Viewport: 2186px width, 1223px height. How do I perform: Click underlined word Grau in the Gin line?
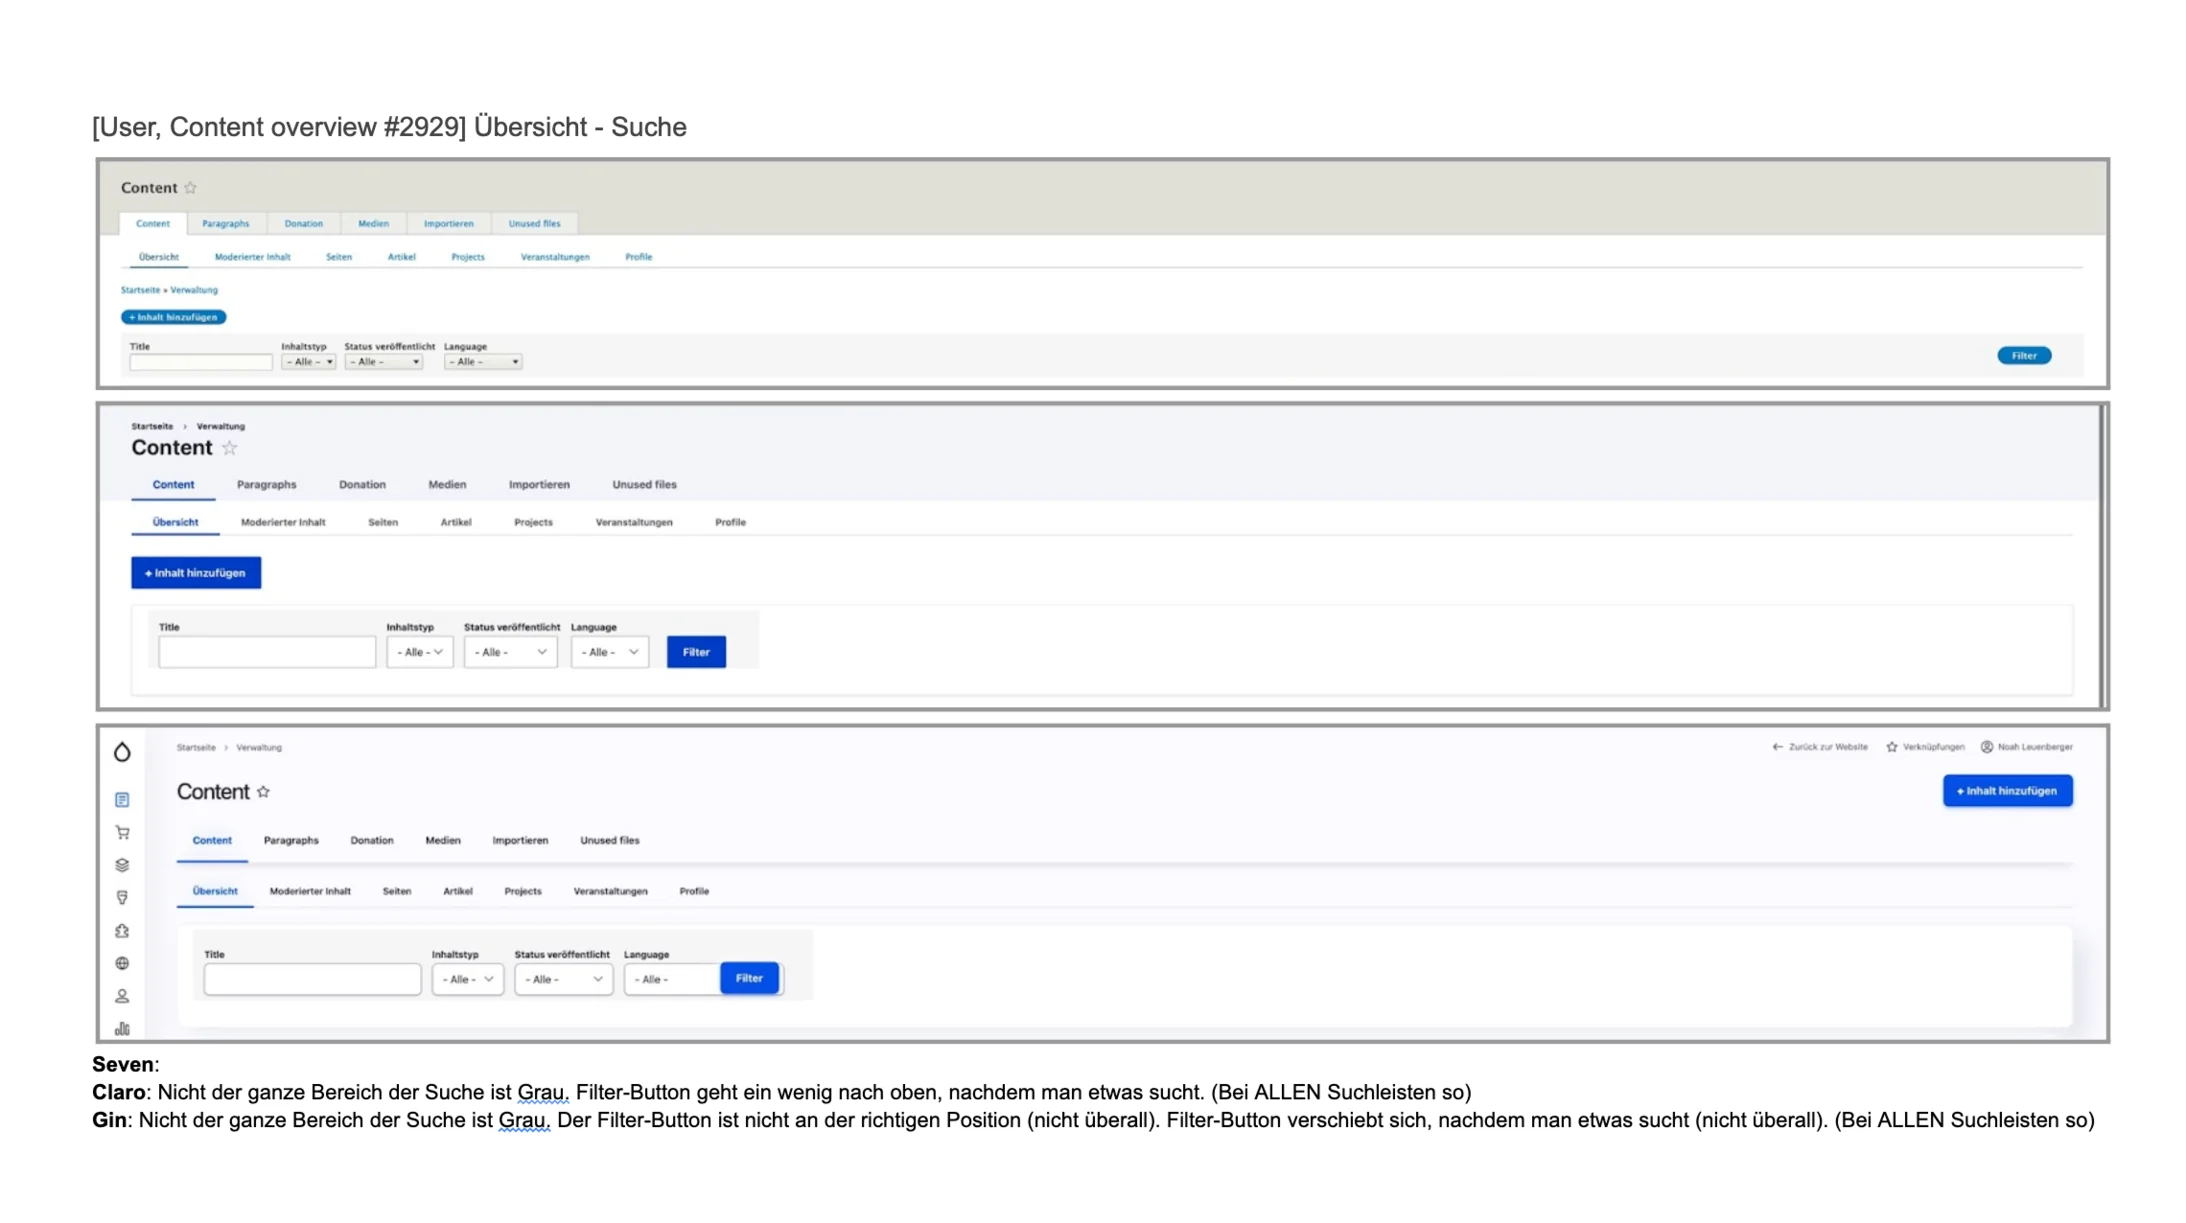point(524,1120)
